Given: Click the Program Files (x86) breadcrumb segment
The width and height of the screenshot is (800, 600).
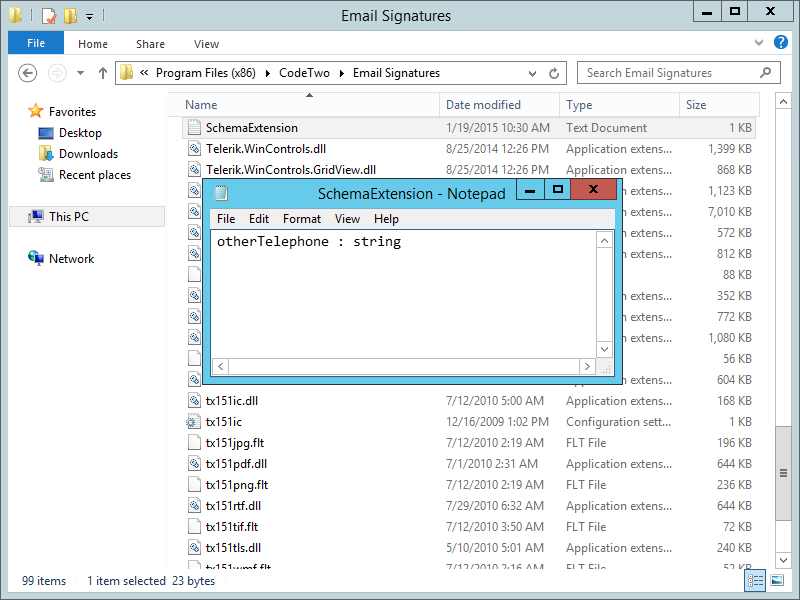Looking at the screenshot, I should [x=206, y=73].
